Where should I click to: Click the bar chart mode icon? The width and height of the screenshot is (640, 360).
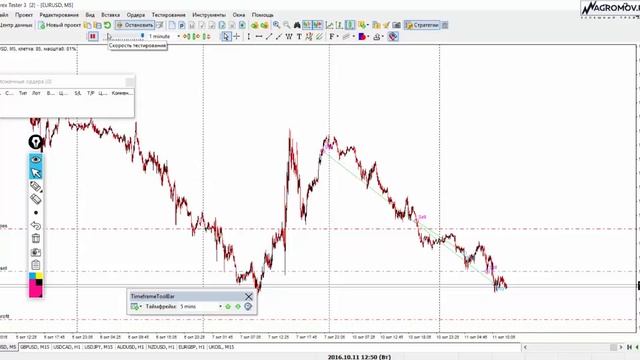coord(340,25)
